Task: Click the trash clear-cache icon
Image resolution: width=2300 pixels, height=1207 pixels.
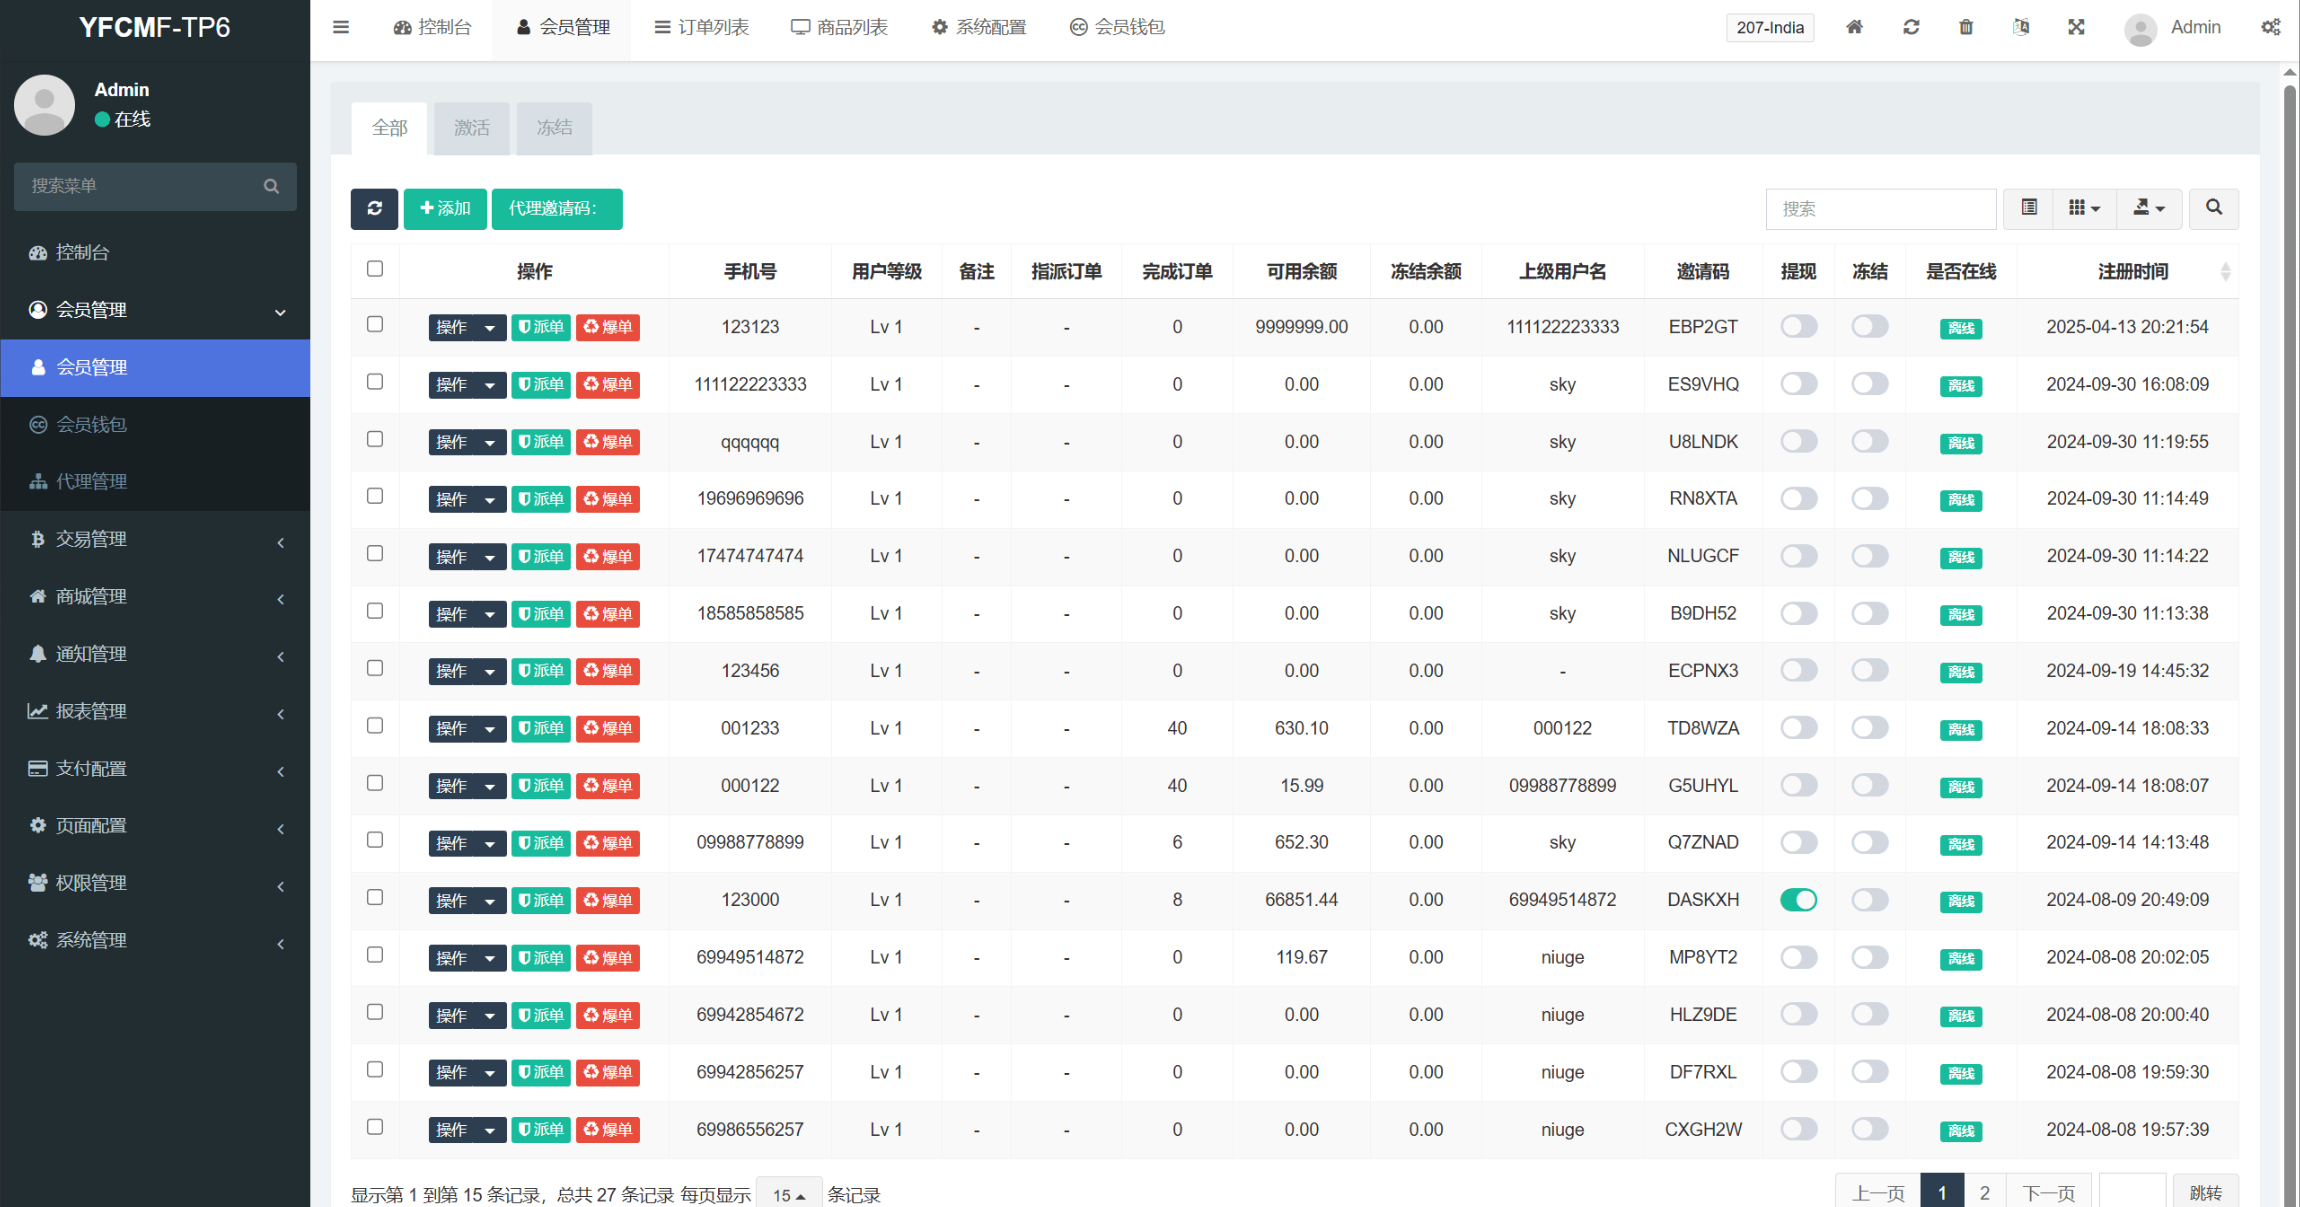Action: 1965,27
